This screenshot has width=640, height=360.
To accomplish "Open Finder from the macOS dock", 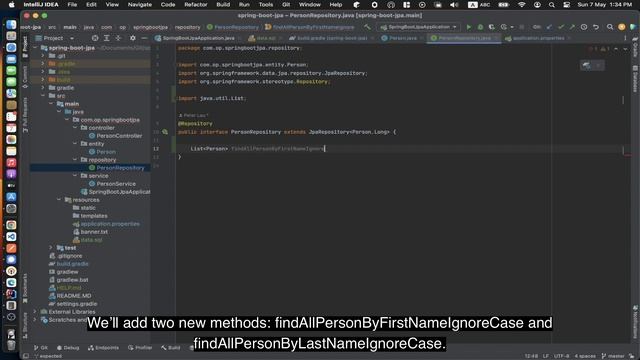I will [x=11, y=24].
